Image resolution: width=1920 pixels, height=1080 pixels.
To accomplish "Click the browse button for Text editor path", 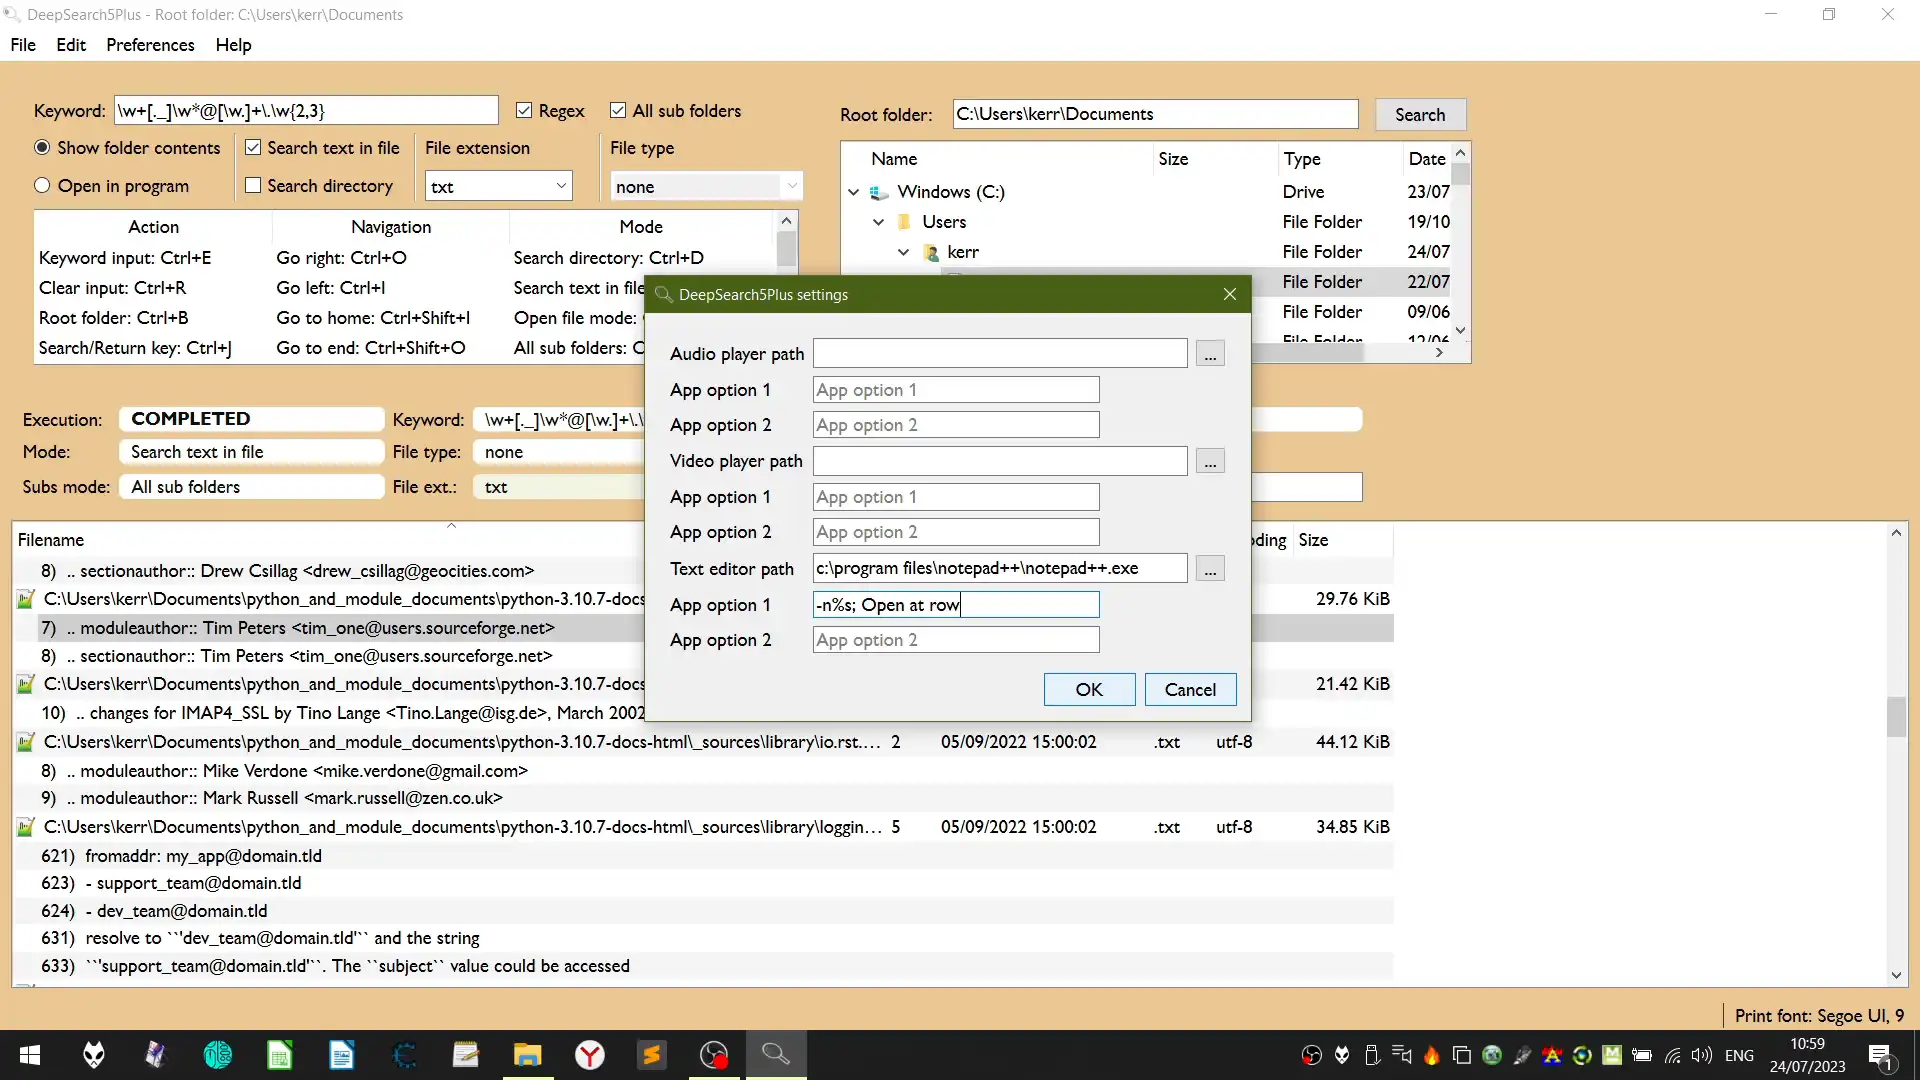I will [1211, 568].
